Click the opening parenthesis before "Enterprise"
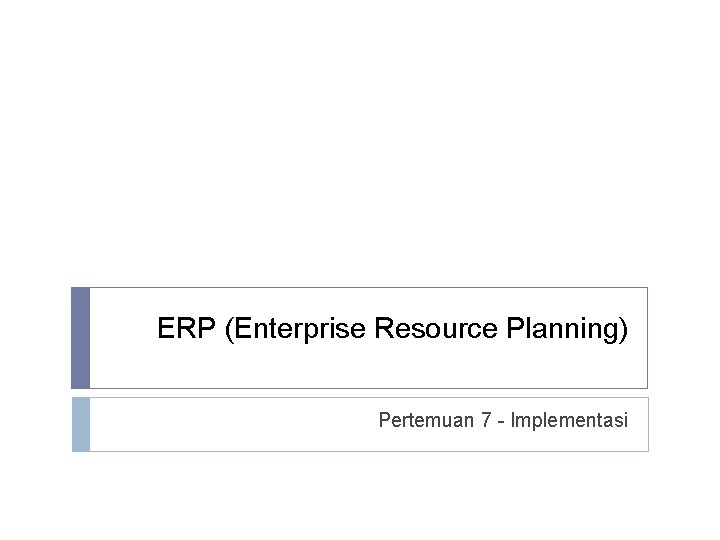Viewport: 720px width, 540px height. (x=231, y=329)
